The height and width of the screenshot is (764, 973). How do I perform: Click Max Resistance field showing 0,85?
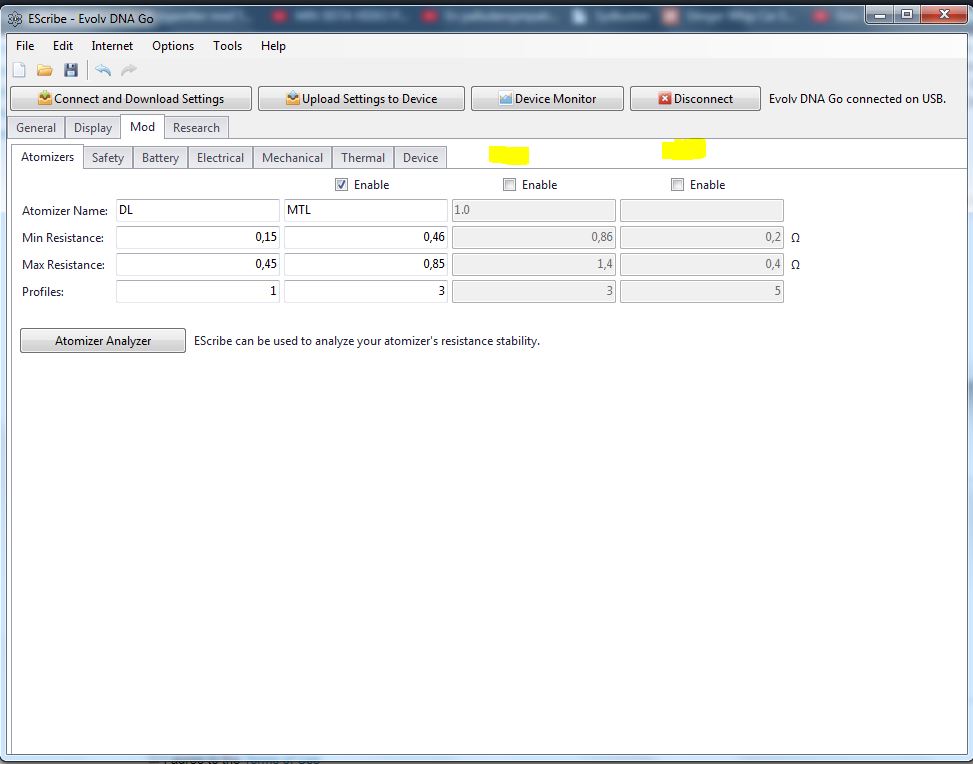click(365, 264)
